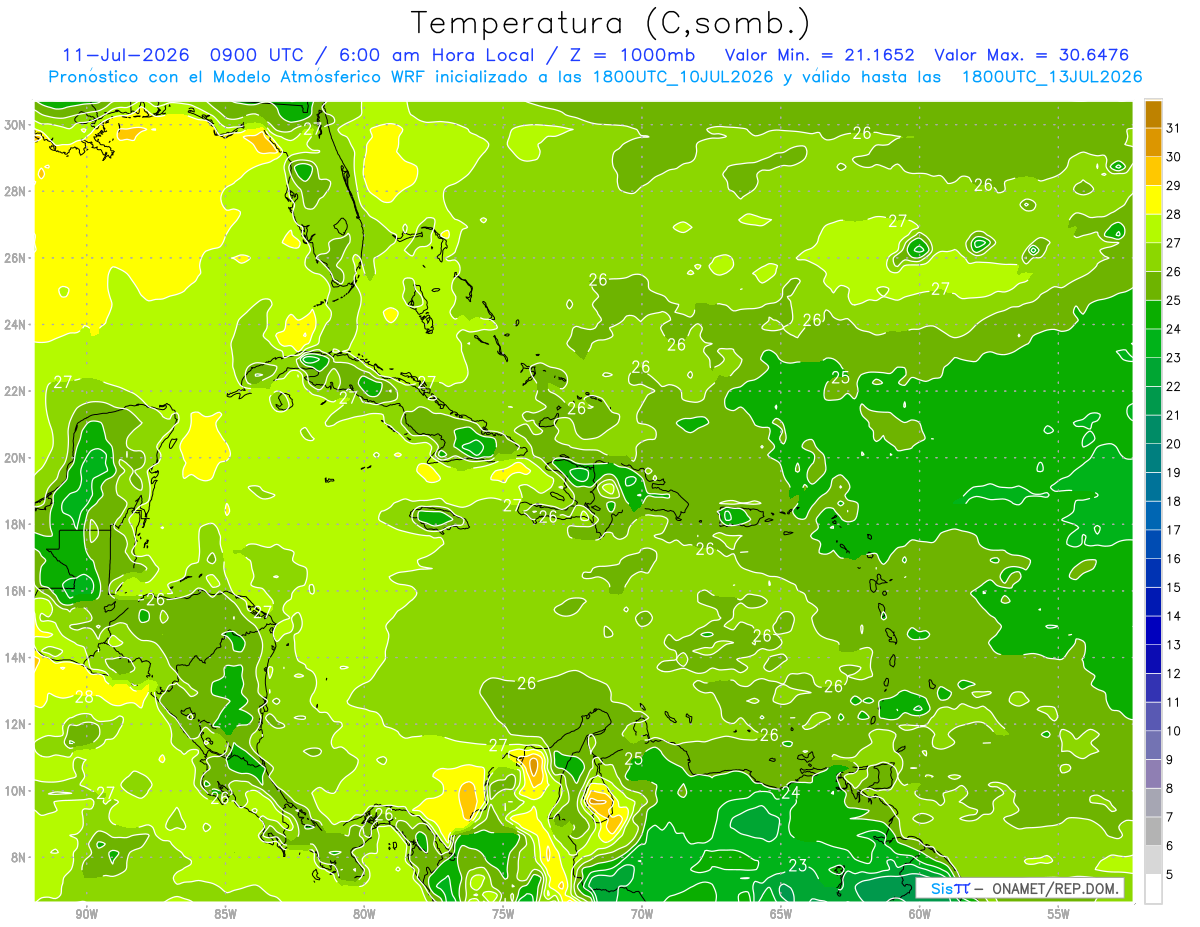Click the valid-until stamp '1800UTC_13JUL2026'
This screenshot has width=1200, height=927.
coord(1052,77)
